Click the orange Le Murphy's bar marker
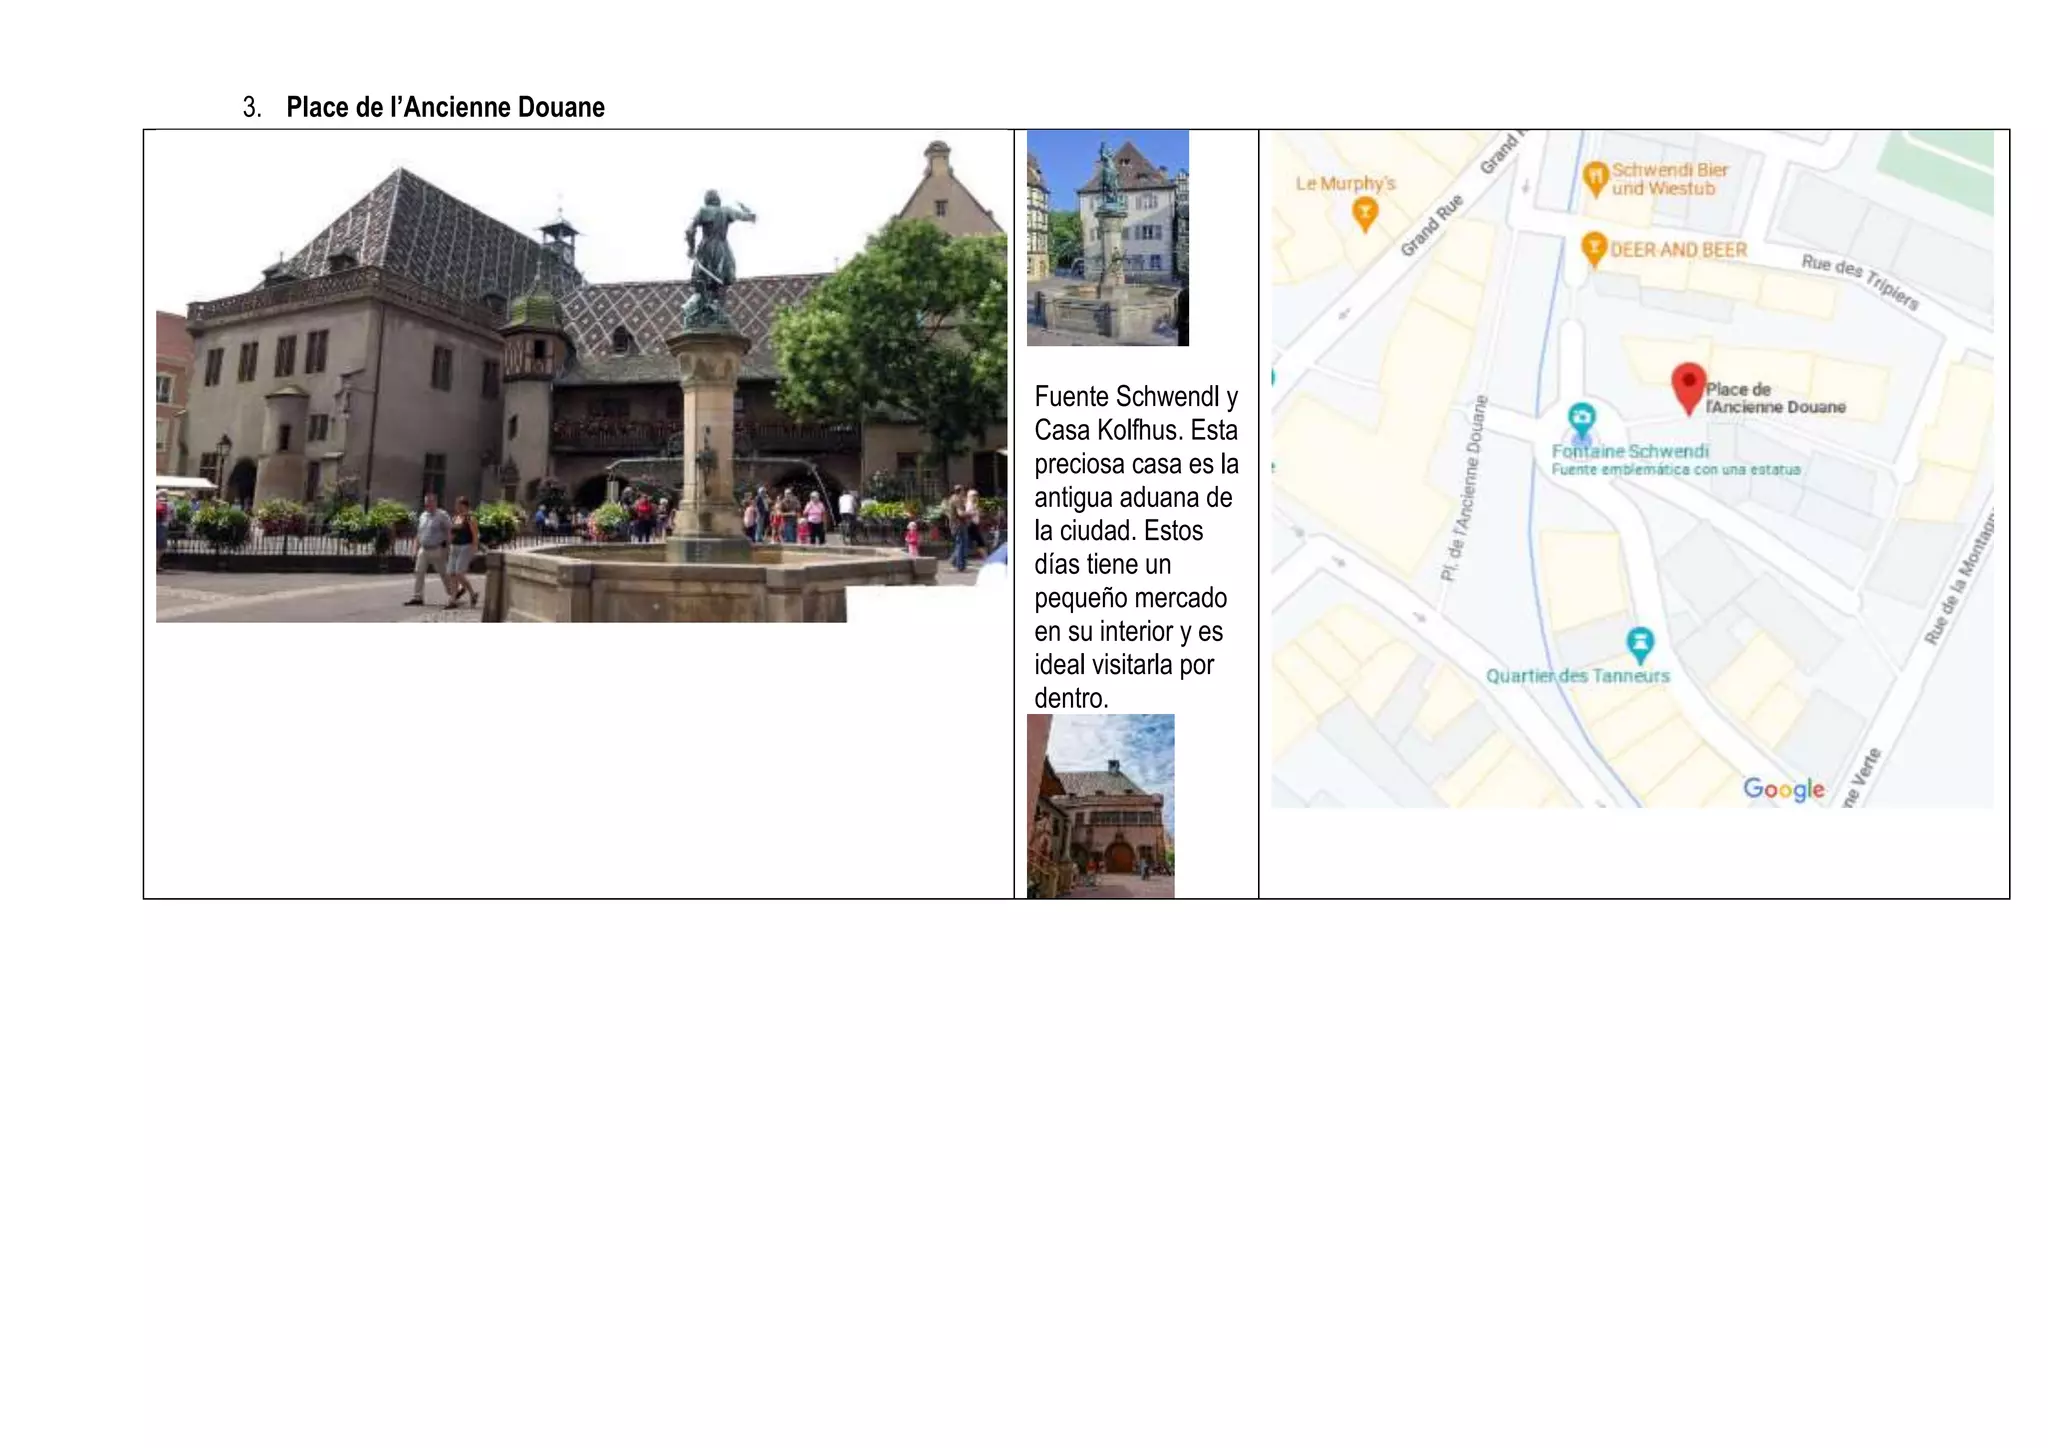Viewport: 2048px width, 1448px height. [1365, 214]
